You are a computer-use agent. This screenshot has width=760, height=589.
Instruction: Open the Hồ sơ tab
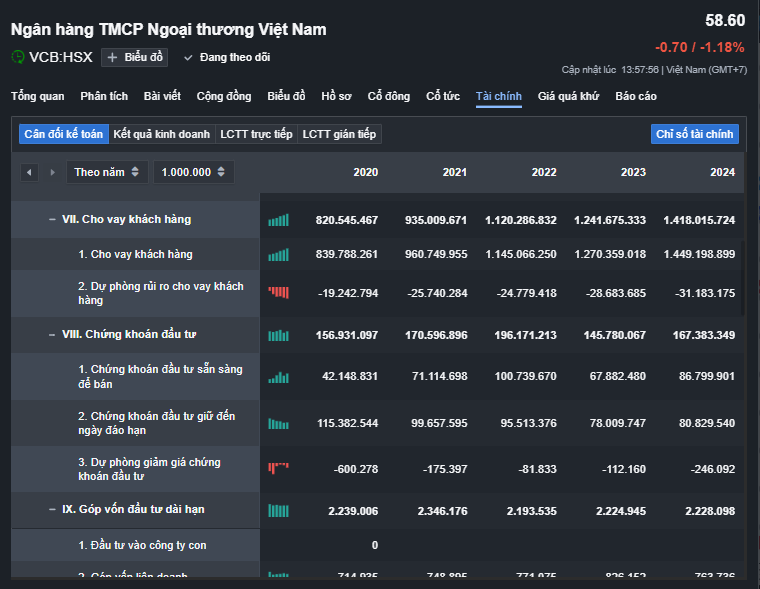pos(336,96)
